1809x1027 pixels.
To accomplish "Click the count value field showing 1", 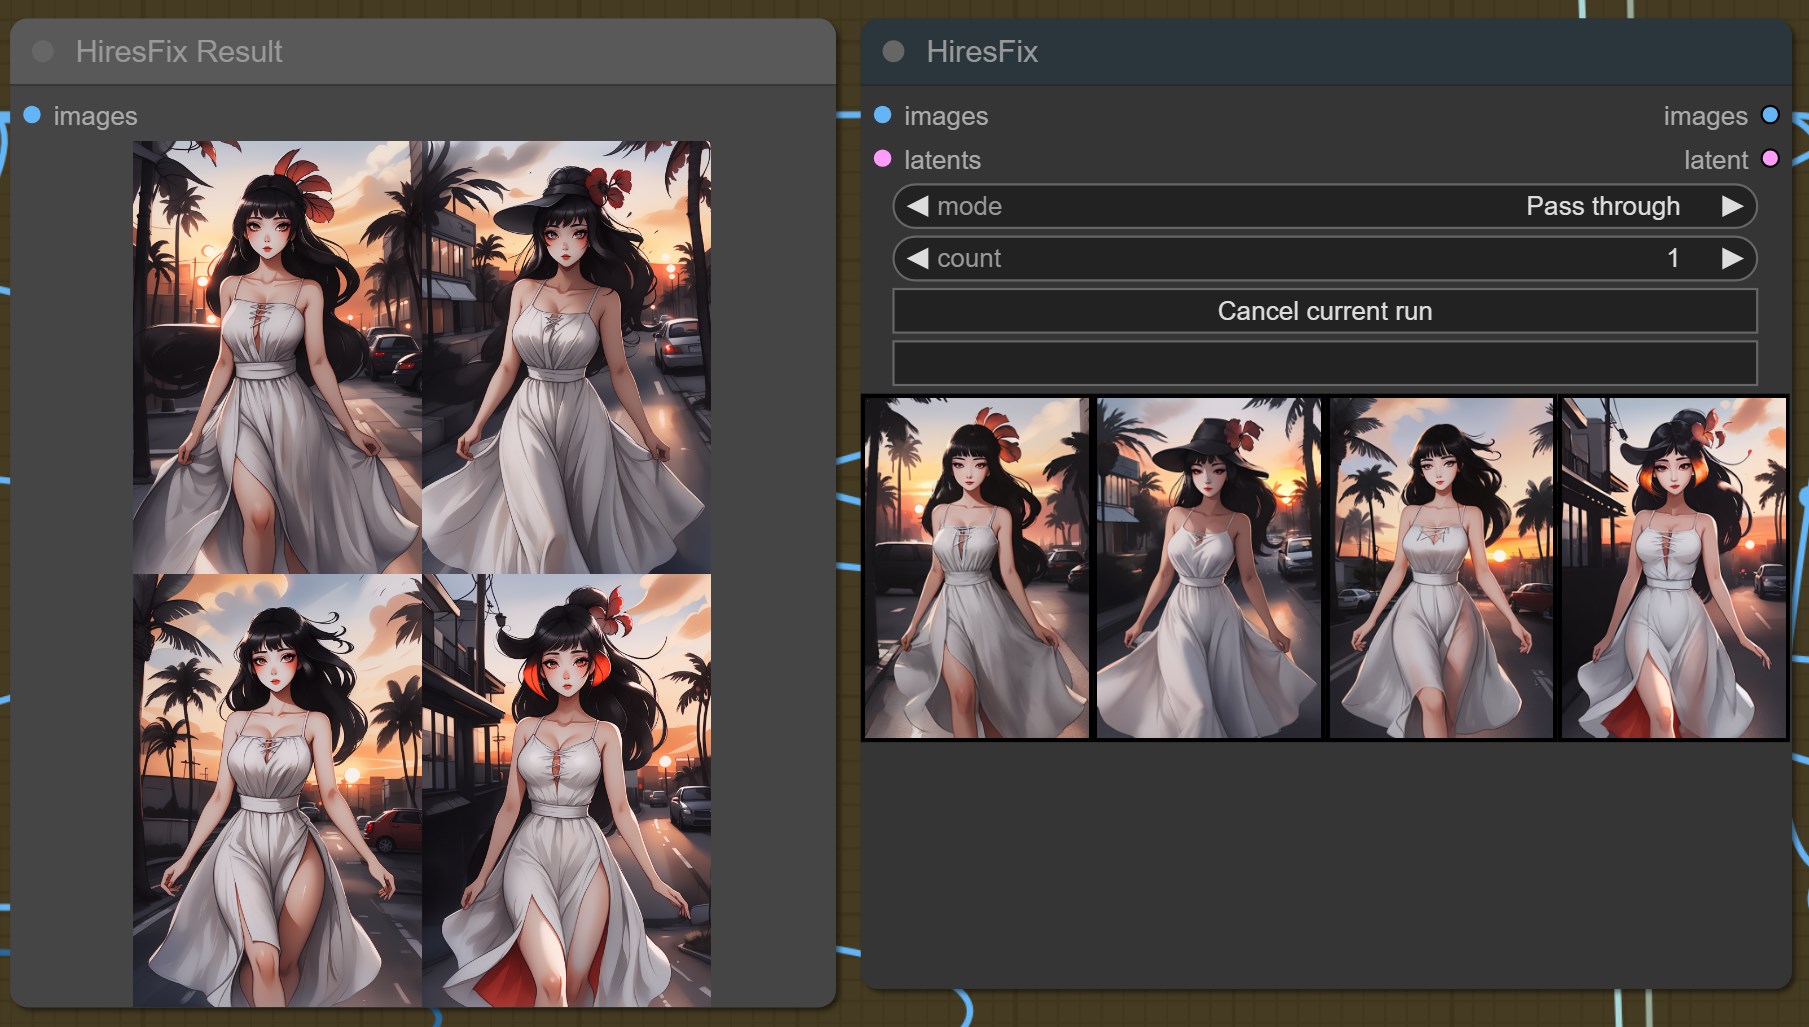I will click(1324, 258).
